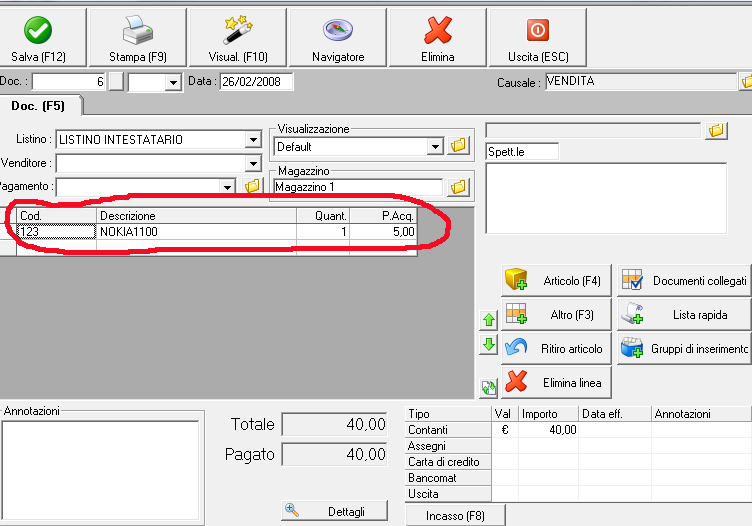This screenshot has width=752, height=526.
Task: Open Visual. (F10) wizard
Action: click(238, 37)
